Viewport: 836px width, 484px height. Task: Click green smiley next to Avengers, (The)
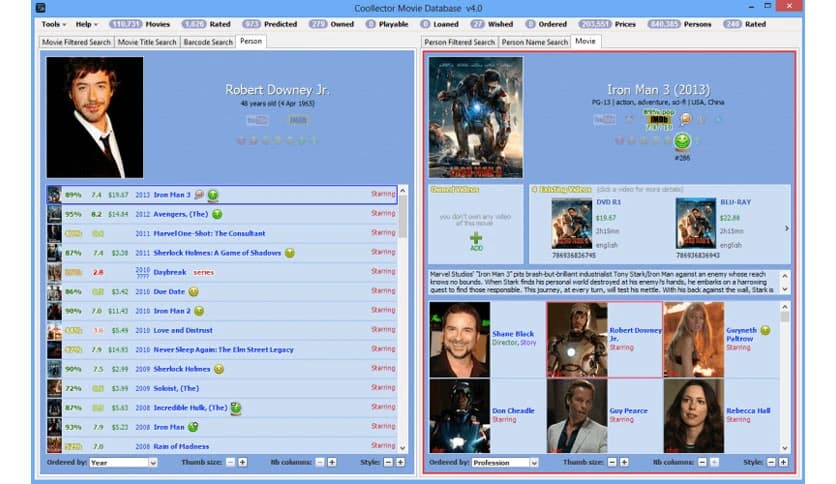click(217, 214)
